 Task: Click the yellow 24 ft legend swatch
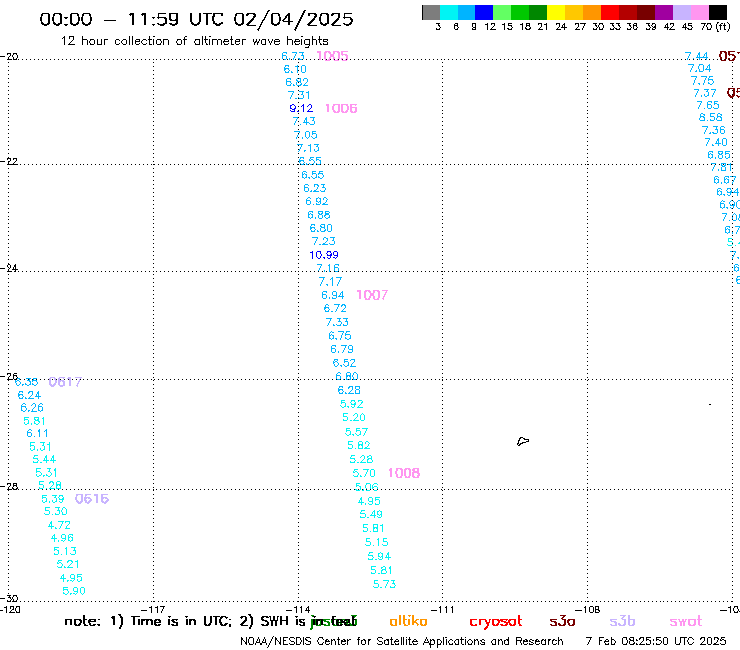tap(556, 12)
